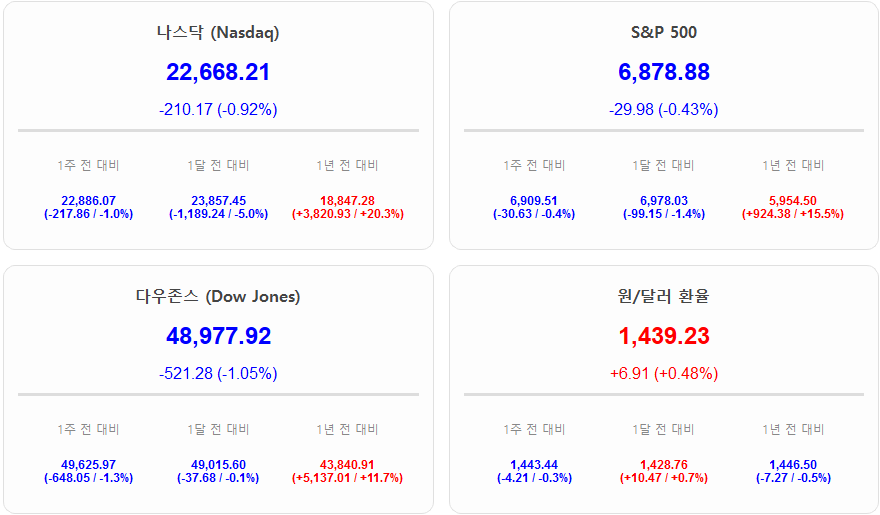Image resolution: width=880 pixels, height=515 pixels.
Task: Click Dow Jones 1달 전 대비 label
Action: pyautogui.click(x=218, y=429)
